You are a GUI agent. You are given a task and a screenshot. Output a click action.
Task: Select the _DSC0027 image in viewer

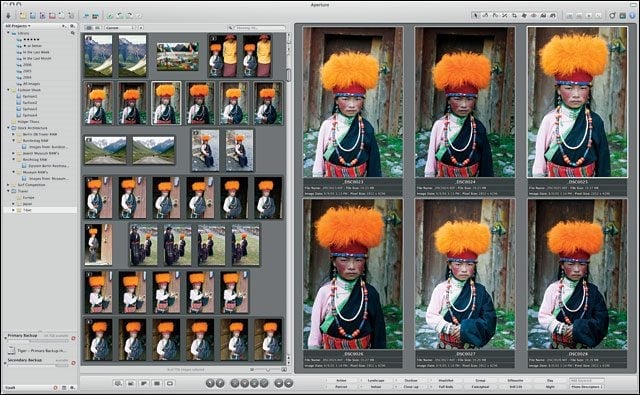coord(465,274)
